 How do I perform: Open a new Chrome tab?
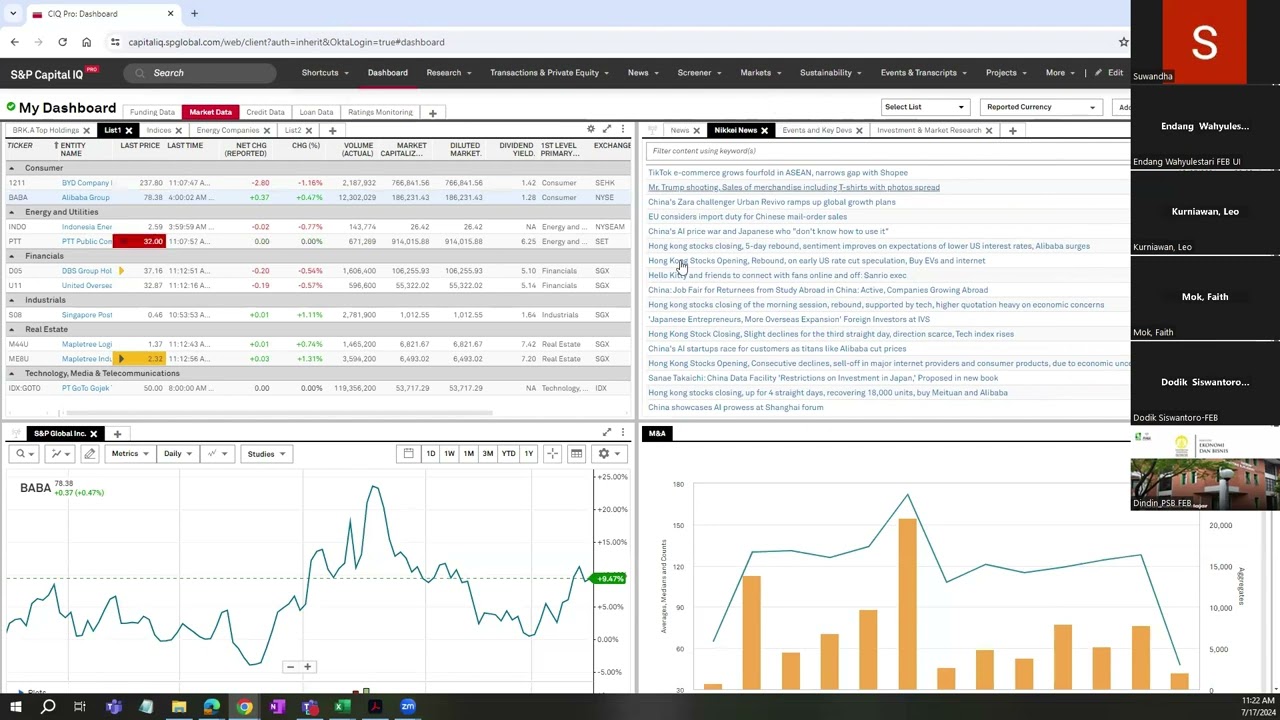(194, 13)
